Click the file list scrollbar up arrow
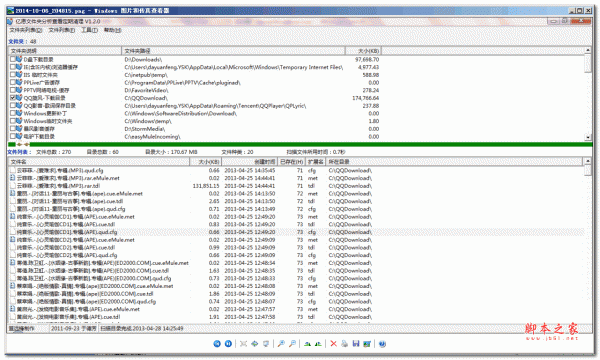This screenshot has height=360, width=600. coord(588,161)
